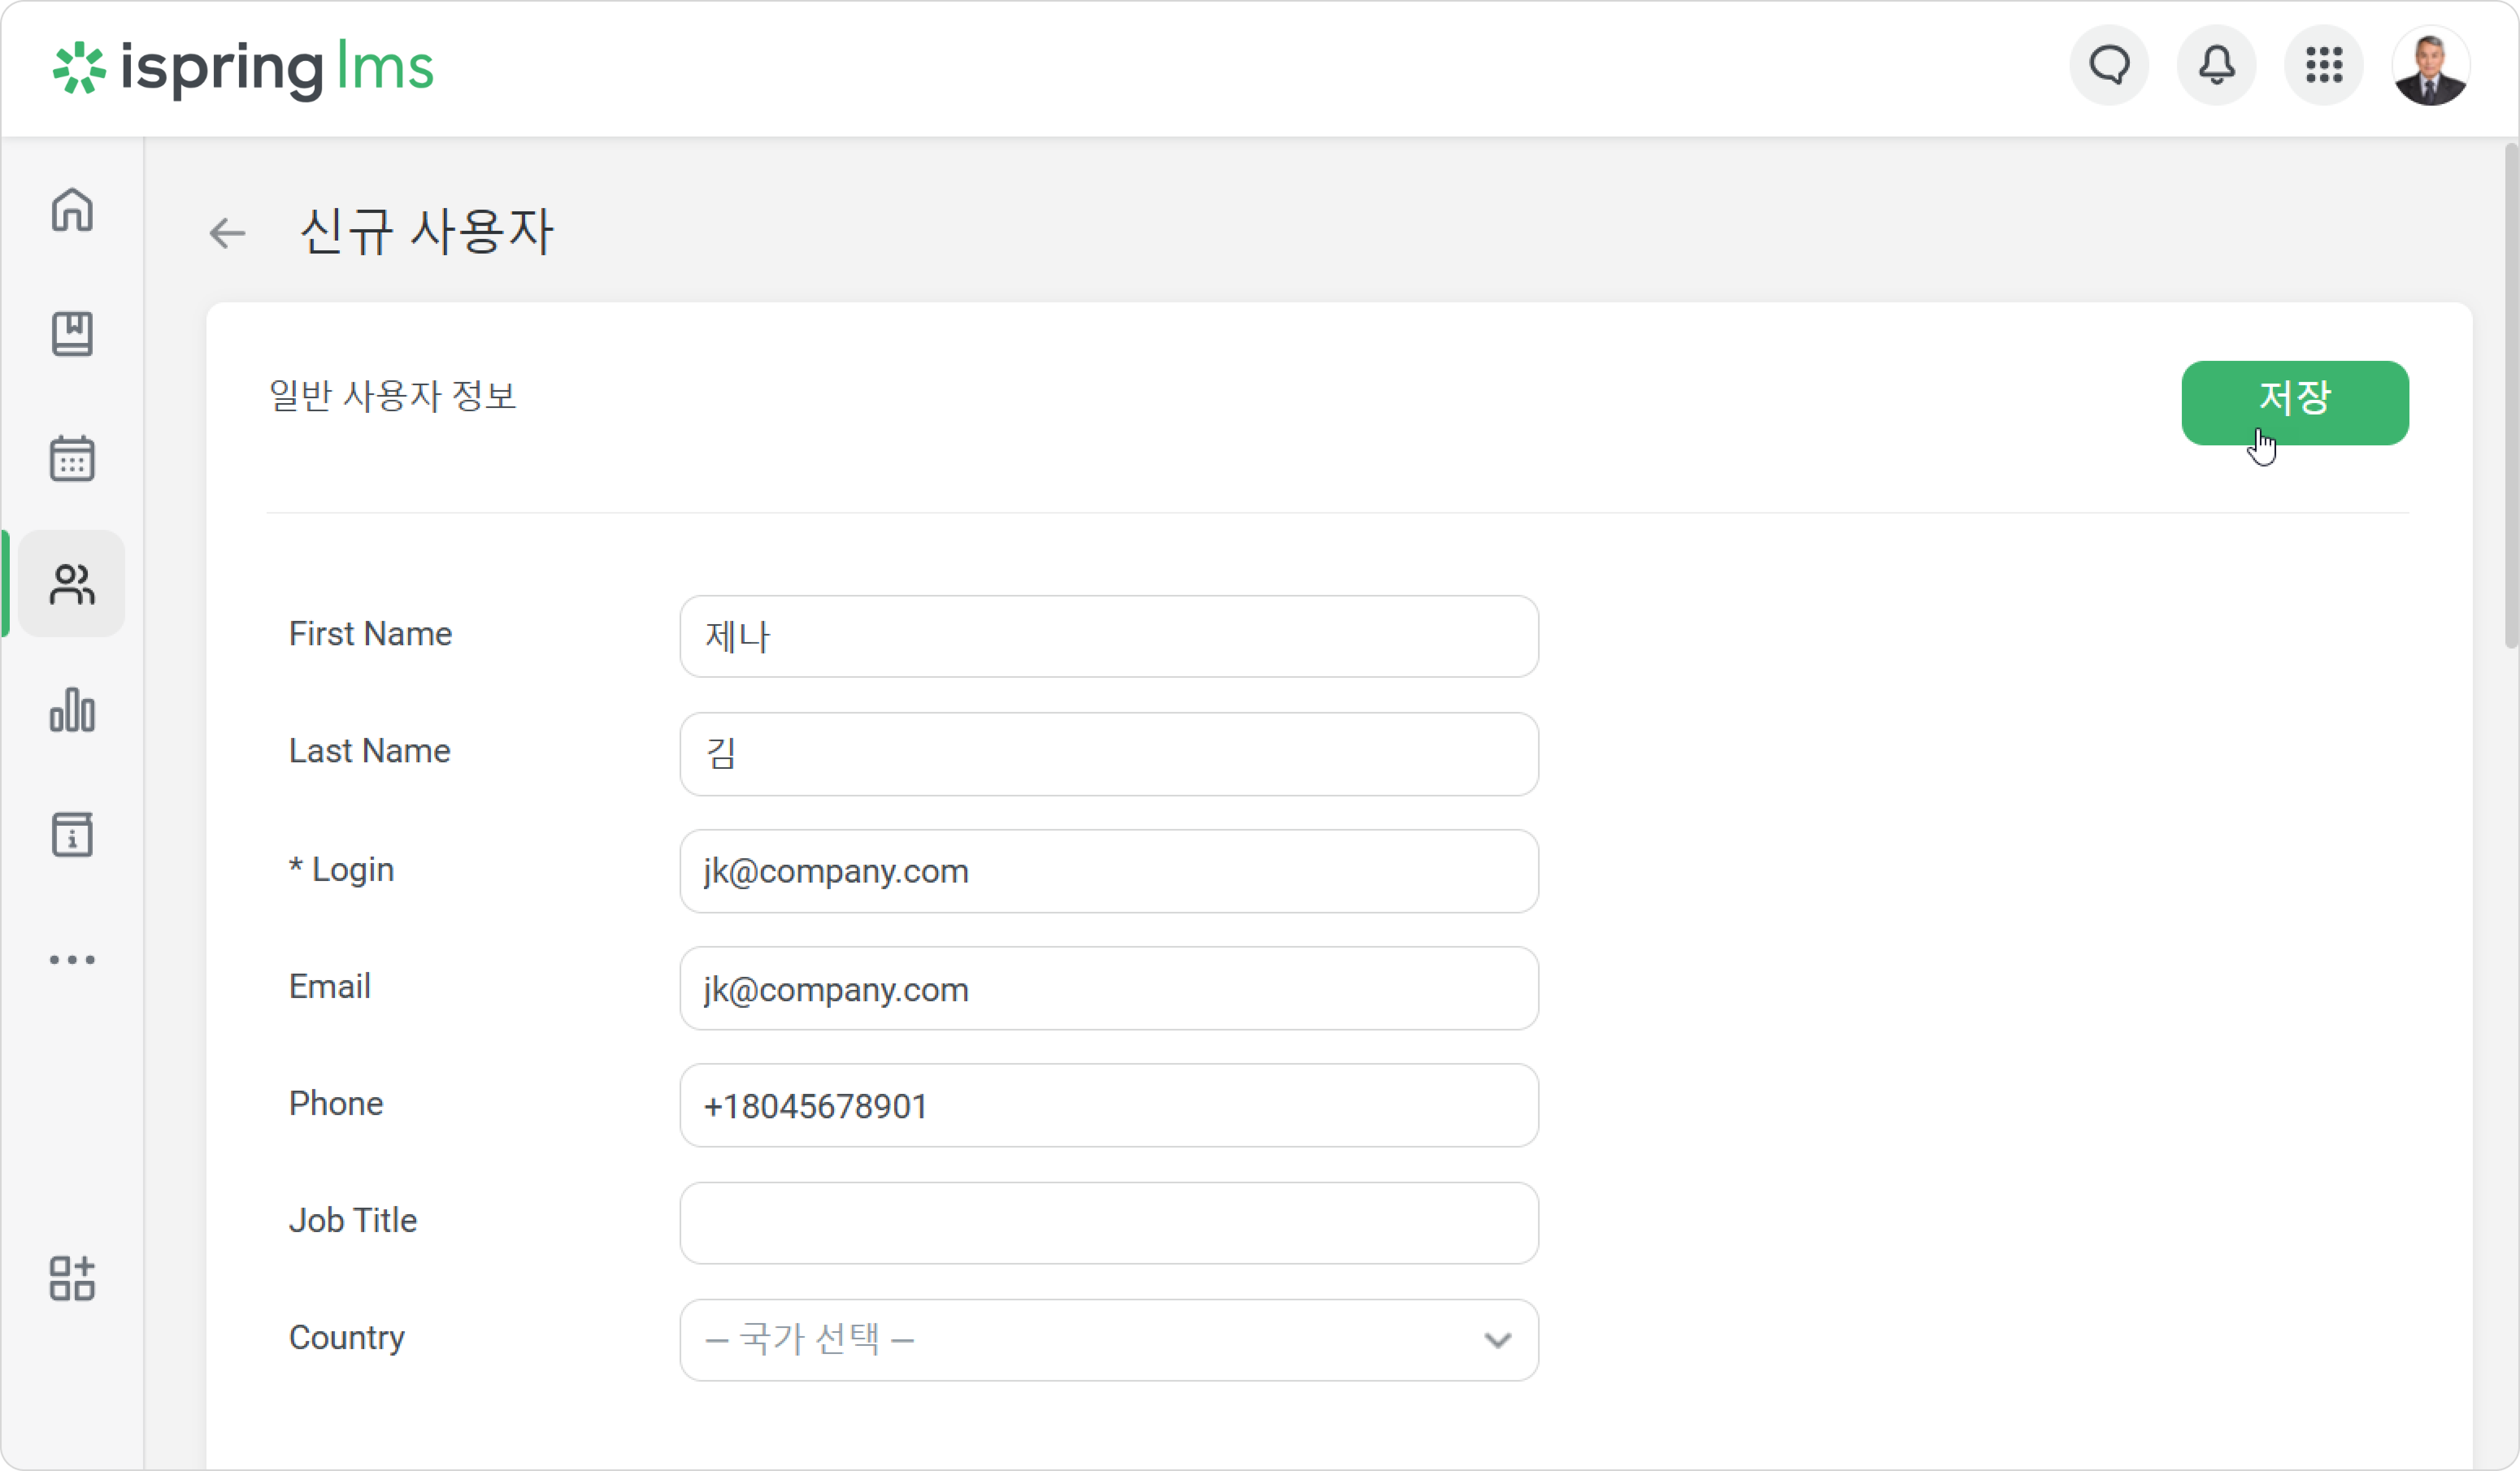This screenshot has width=2520, height=1471.
Task: Click the First Name label
Action: [x=370, y=634]
